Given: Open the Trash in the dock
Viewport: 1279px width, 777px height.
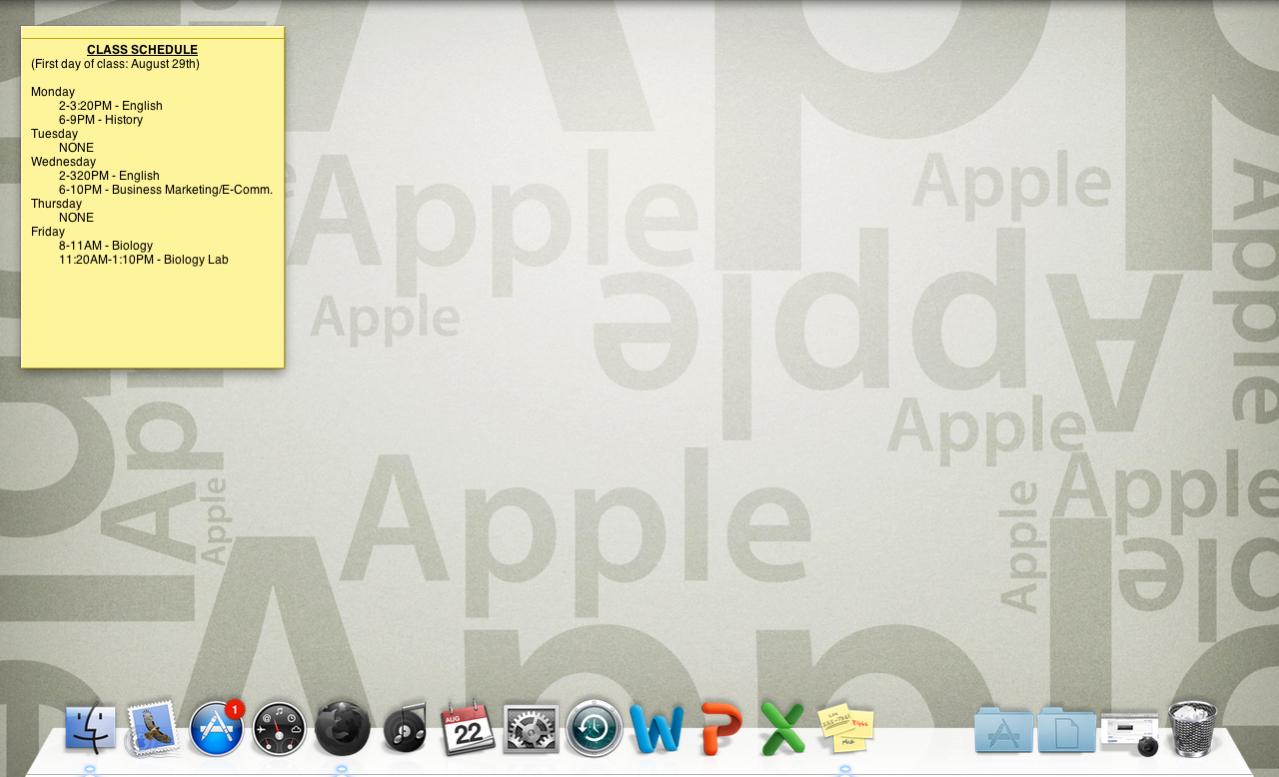Looking at the screenshot, I should pos(1192,728).
